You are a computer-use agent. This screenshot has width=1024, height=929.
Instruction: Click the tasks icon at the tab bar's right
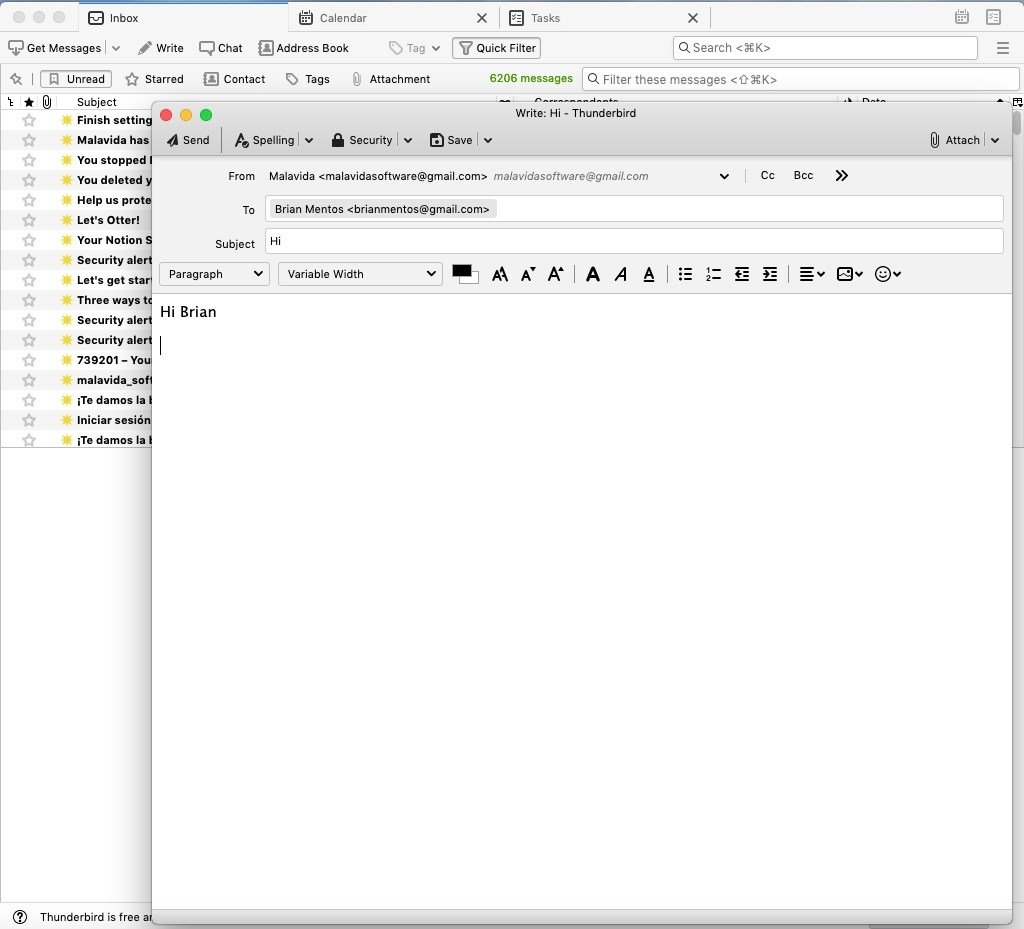click(994, 17)
